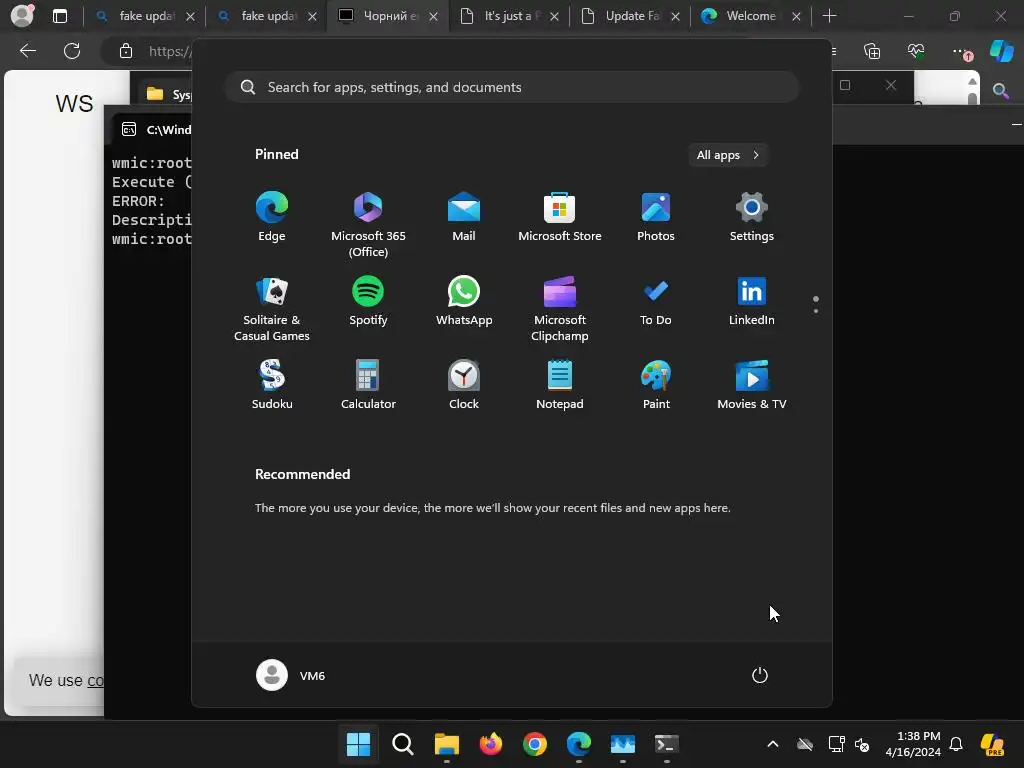
Task: Launch Microsoft 365 (Office) app
Action: (x=368, y=224)
